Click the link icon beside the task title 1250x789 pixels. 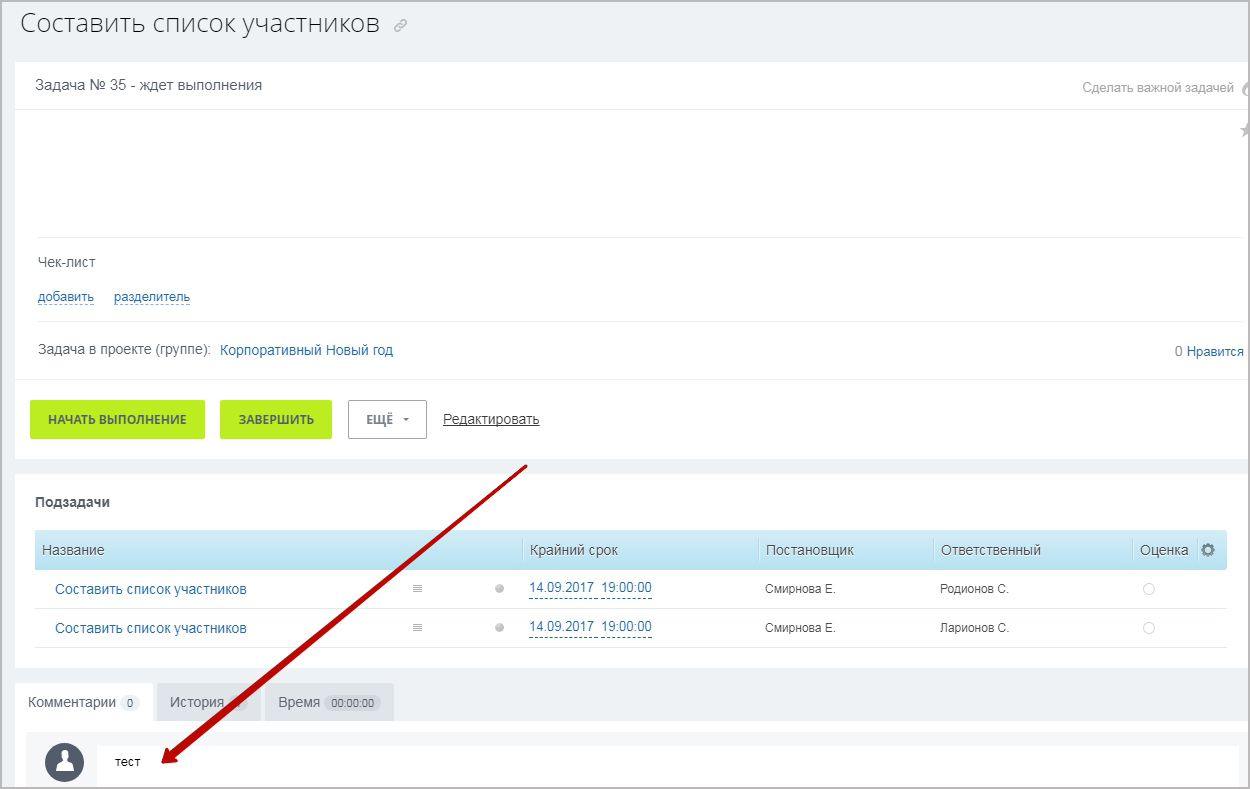tap(401, 27)
